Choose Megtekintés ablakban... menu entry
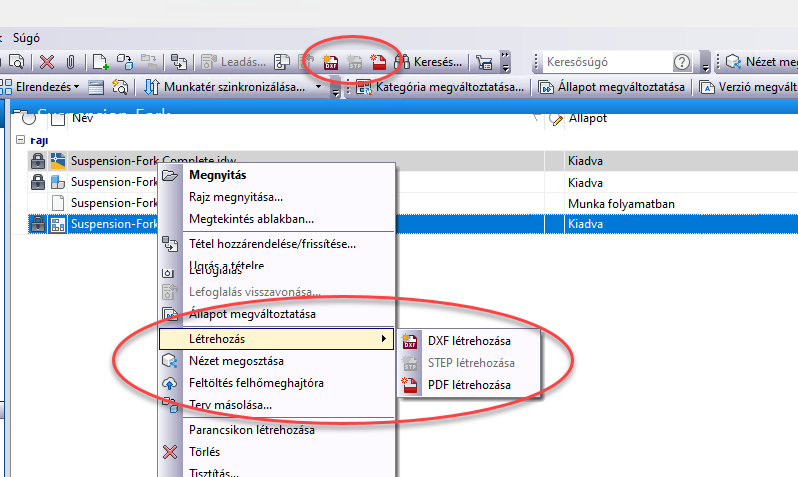 pyautogui.click(x=277, y=219)
